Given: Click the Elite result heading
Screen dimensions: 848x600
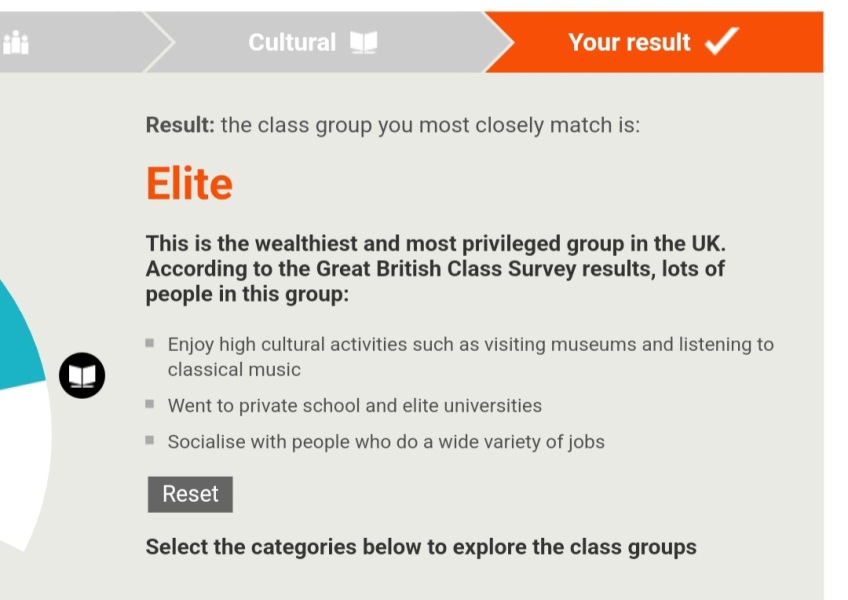Looking at the screenshot, I should [189, 183].
